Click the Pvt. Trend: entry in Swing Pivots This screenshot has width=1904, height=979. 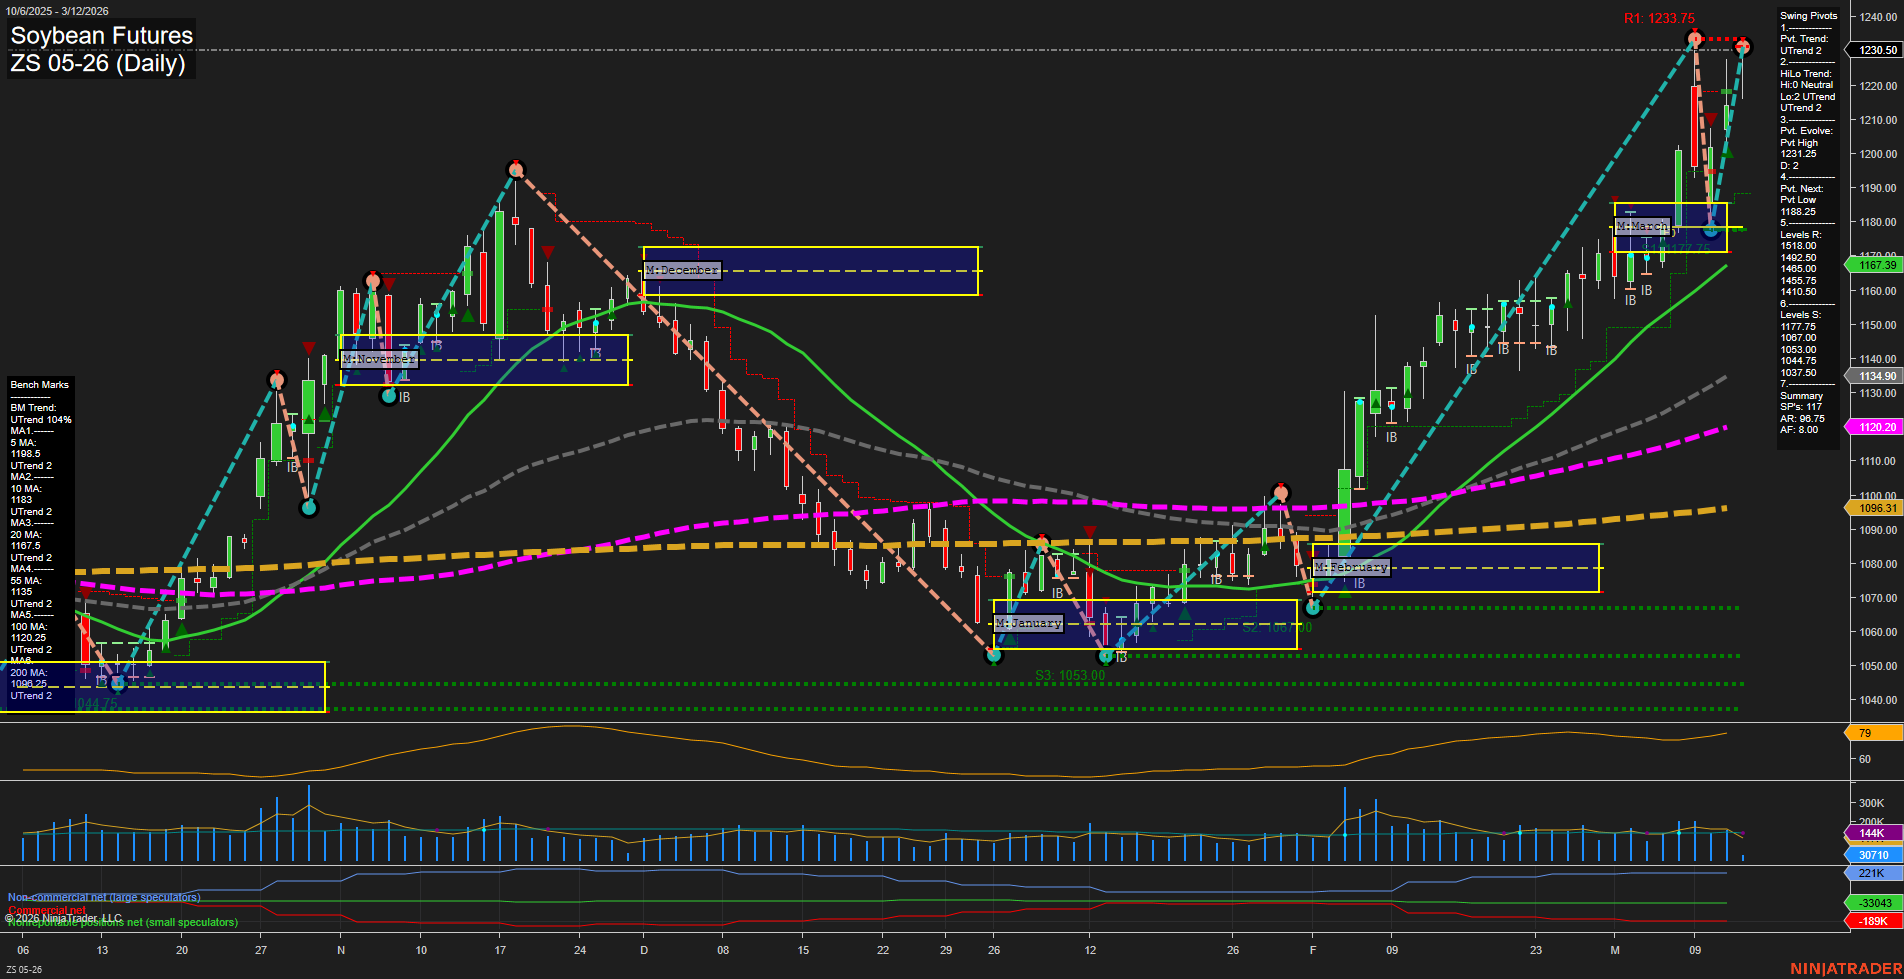tap(1804, 39)
